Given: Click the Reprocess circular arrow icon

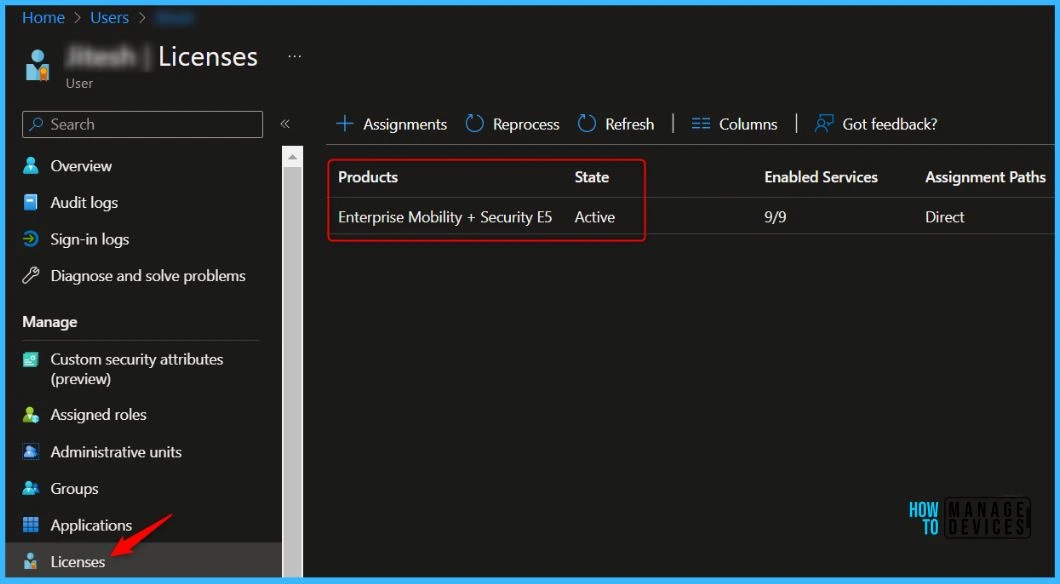Looking at the screenshot, I should (x=475, y=124).
